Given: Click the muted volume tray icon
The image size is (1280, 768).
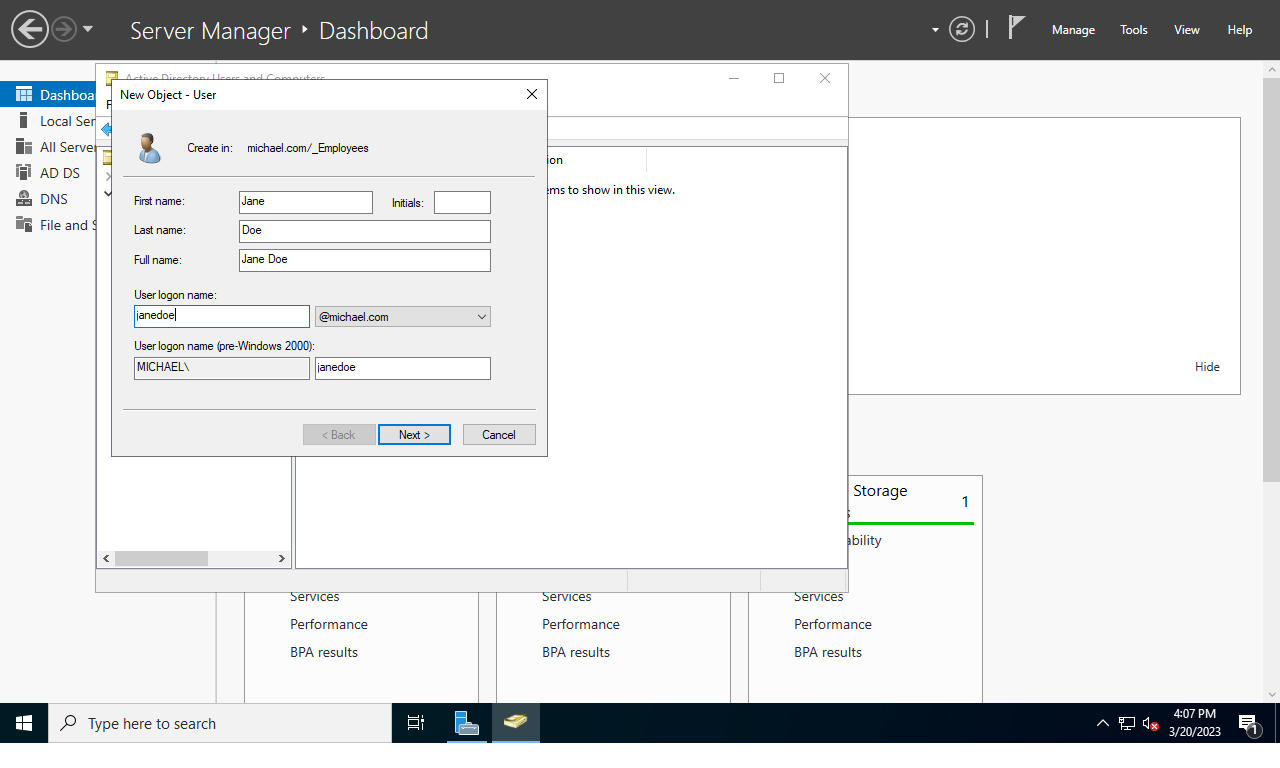Looking at the screenshot, I should point(1151,723).
